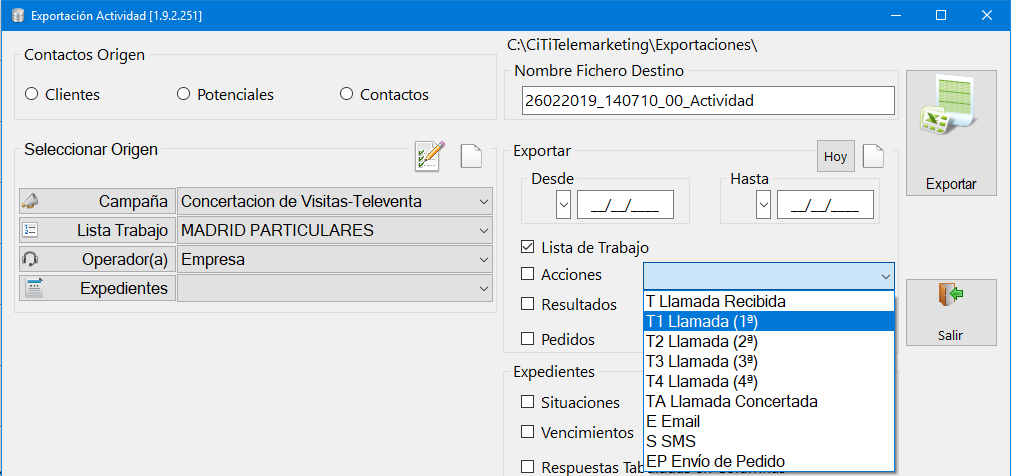
Task: Enable the Vencimientos checkbox
Action: [x=527, y=431]
